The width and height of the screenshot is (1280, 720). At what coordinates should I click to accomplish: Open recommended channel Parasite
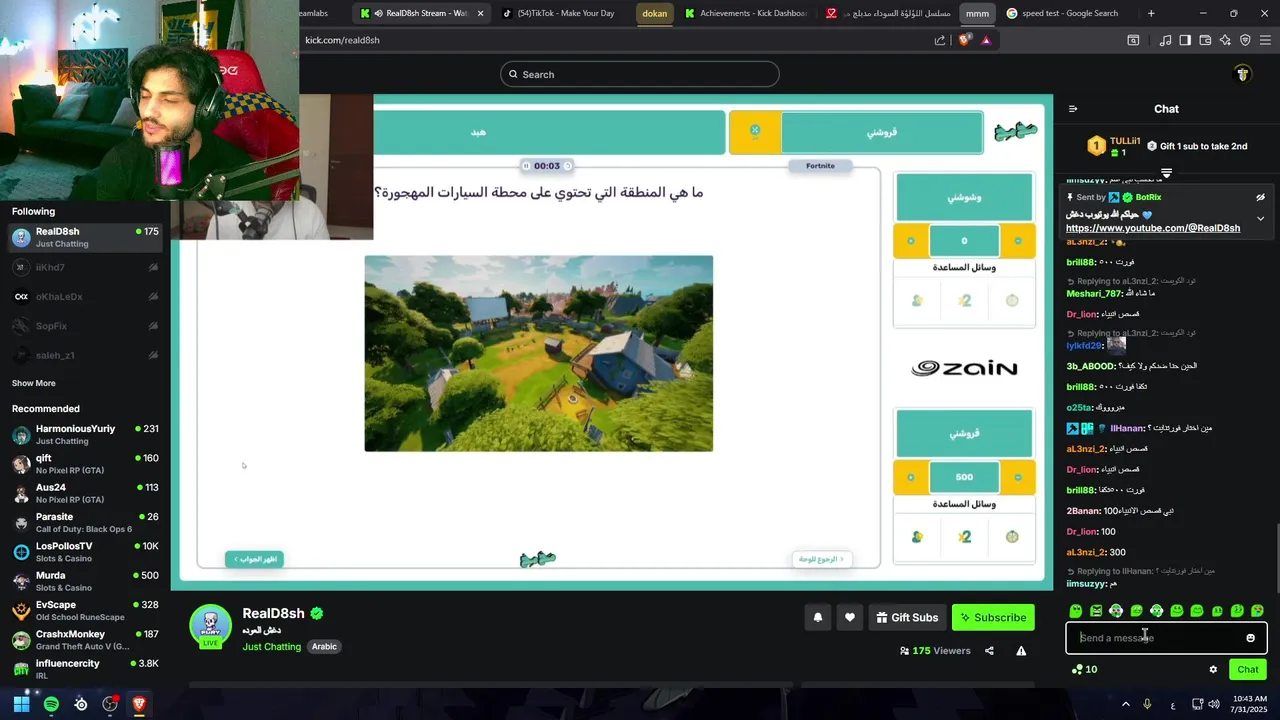click(85, 523)
